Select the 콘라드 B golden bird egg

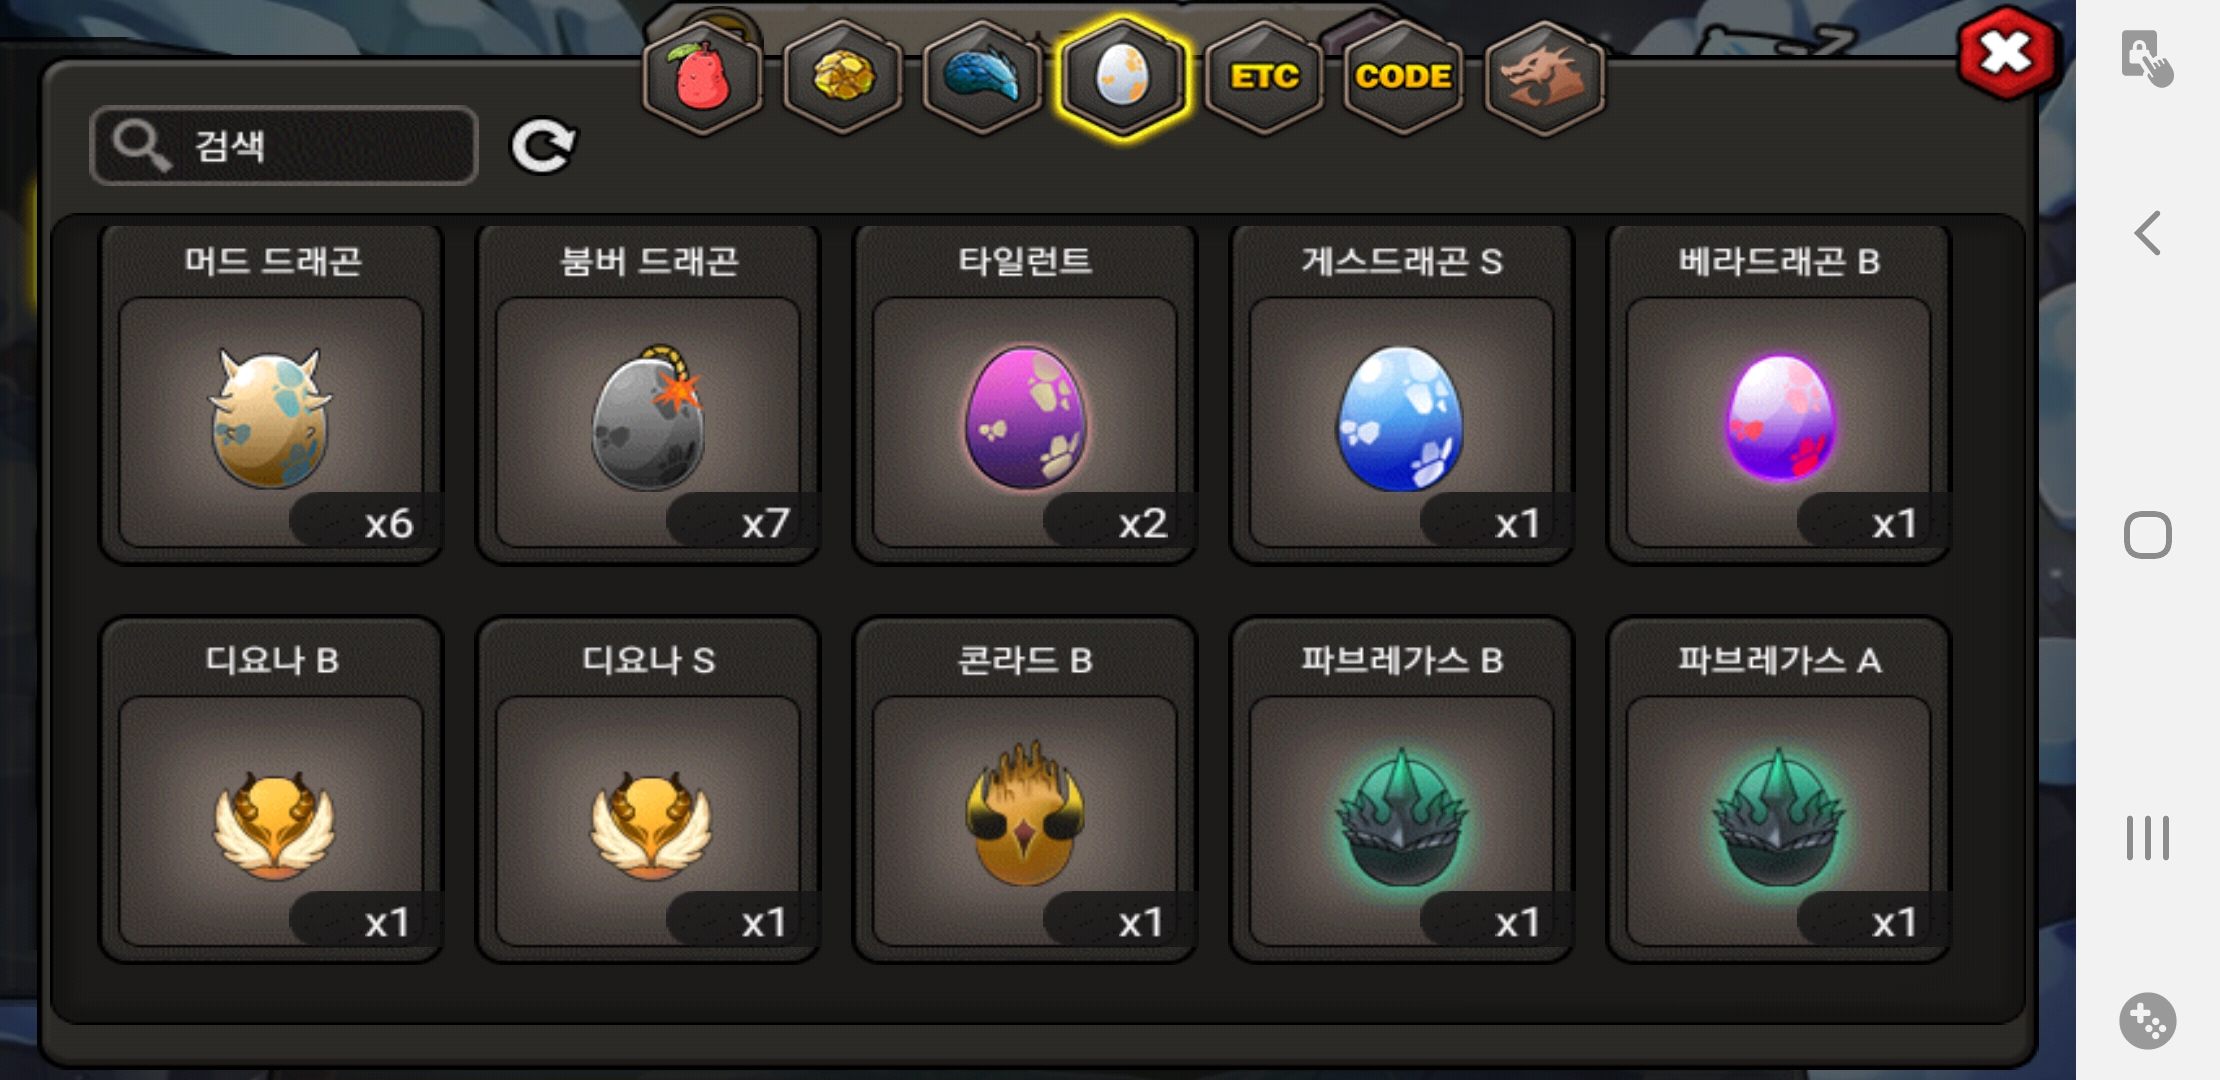click(1025, 790)
